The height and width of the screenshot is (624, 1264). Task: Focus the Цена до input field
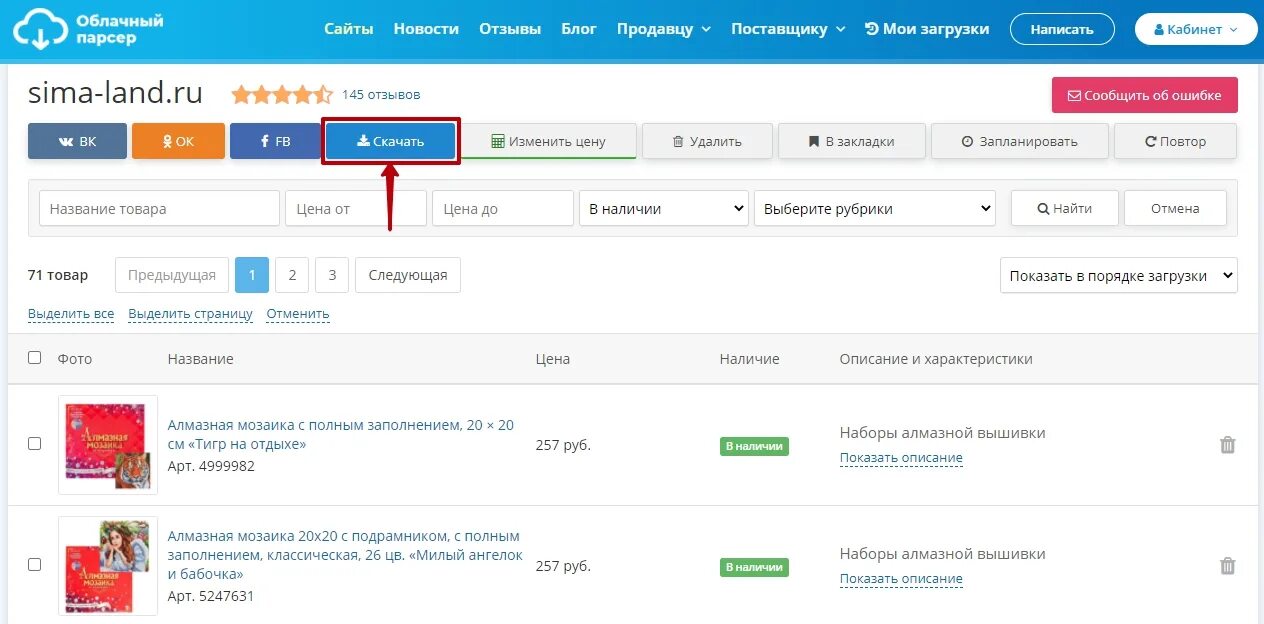coord(503,208)
